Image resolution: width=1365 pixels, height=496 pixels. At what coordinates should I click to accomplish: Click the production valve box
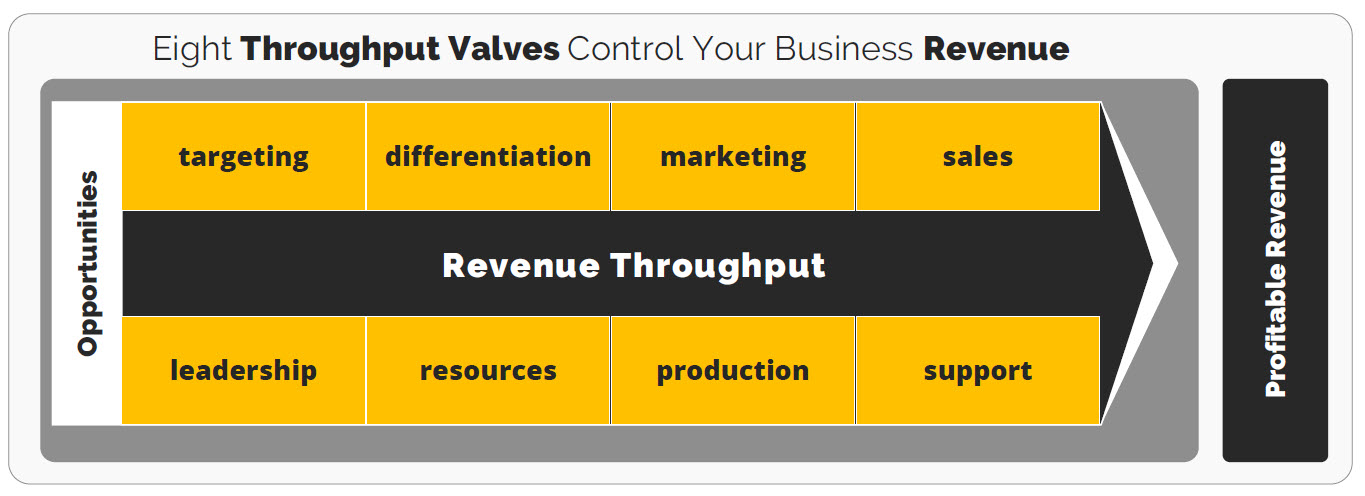[733, 370]
